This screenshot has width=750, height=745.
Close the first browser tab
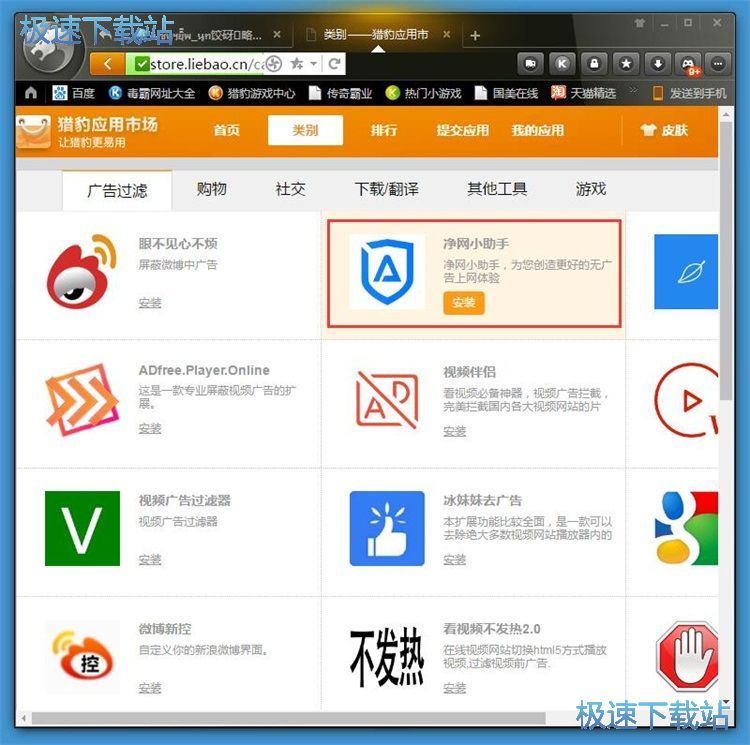click(277, 34)
